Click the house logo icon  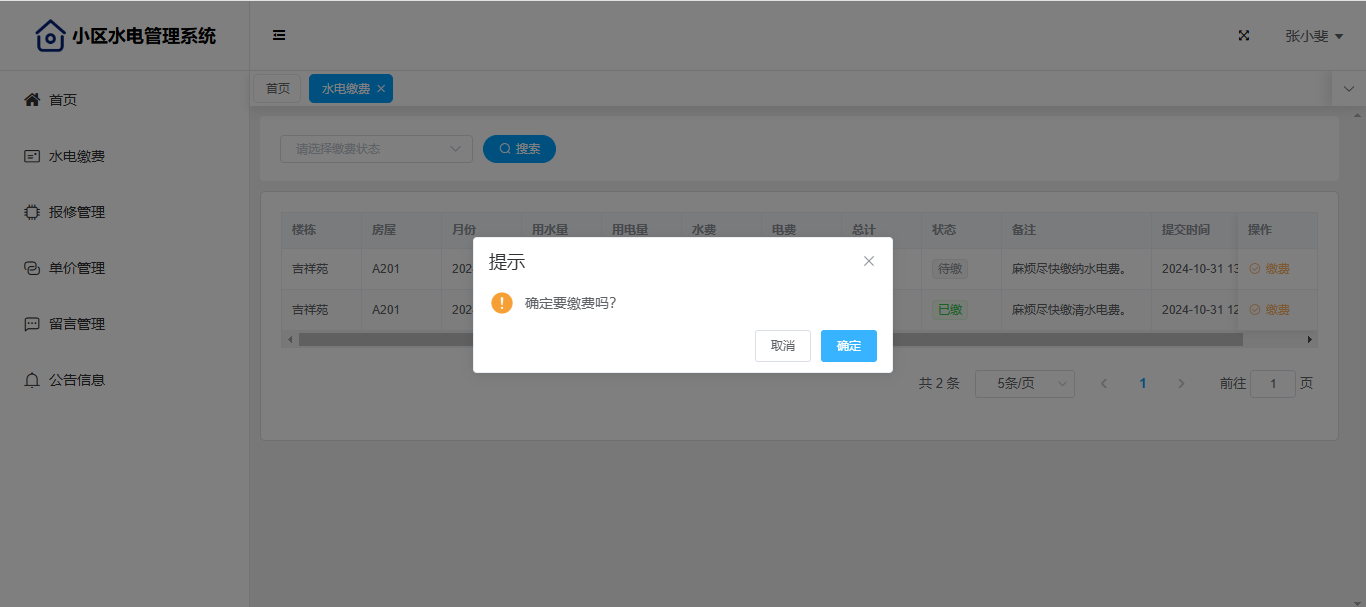pos(50,36)
